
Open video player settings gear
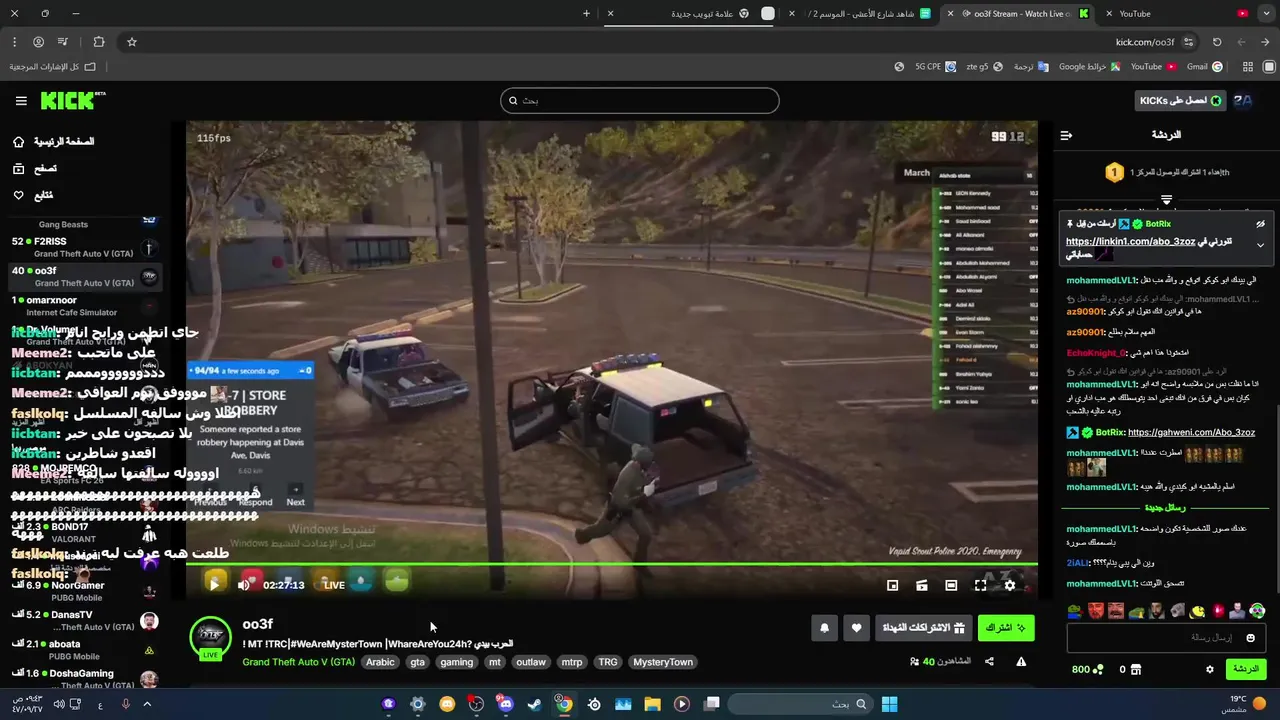[x=1010, y=585]
